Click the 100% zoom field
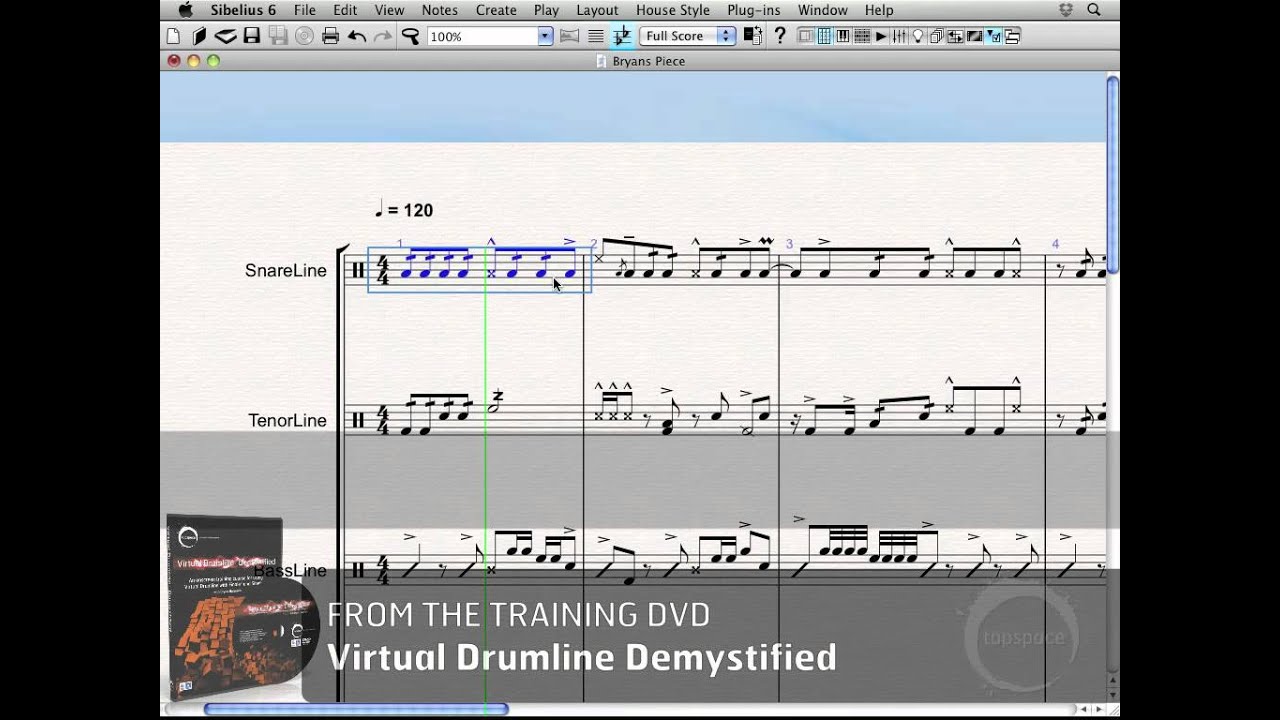This screenshot has height=720, width=1280. [x=483, y=36]
